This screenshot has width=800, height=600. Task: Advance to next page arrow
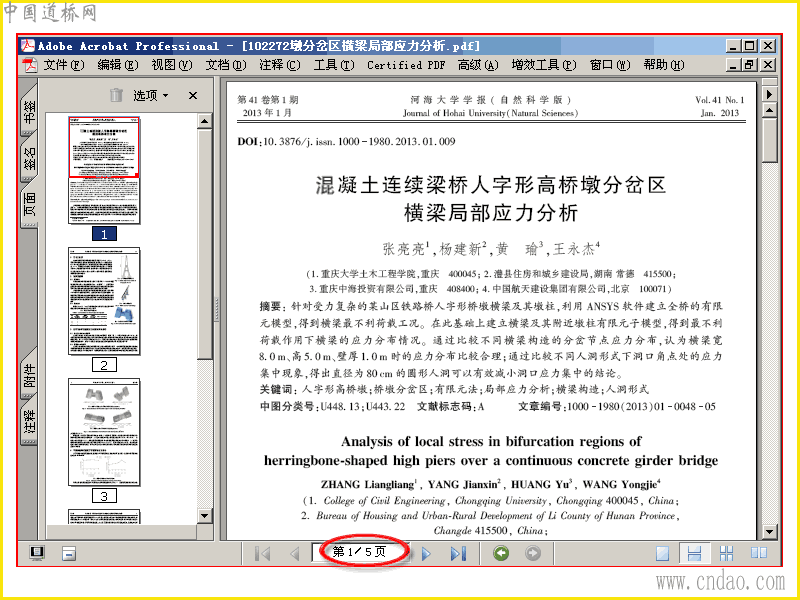coord(426,553)
